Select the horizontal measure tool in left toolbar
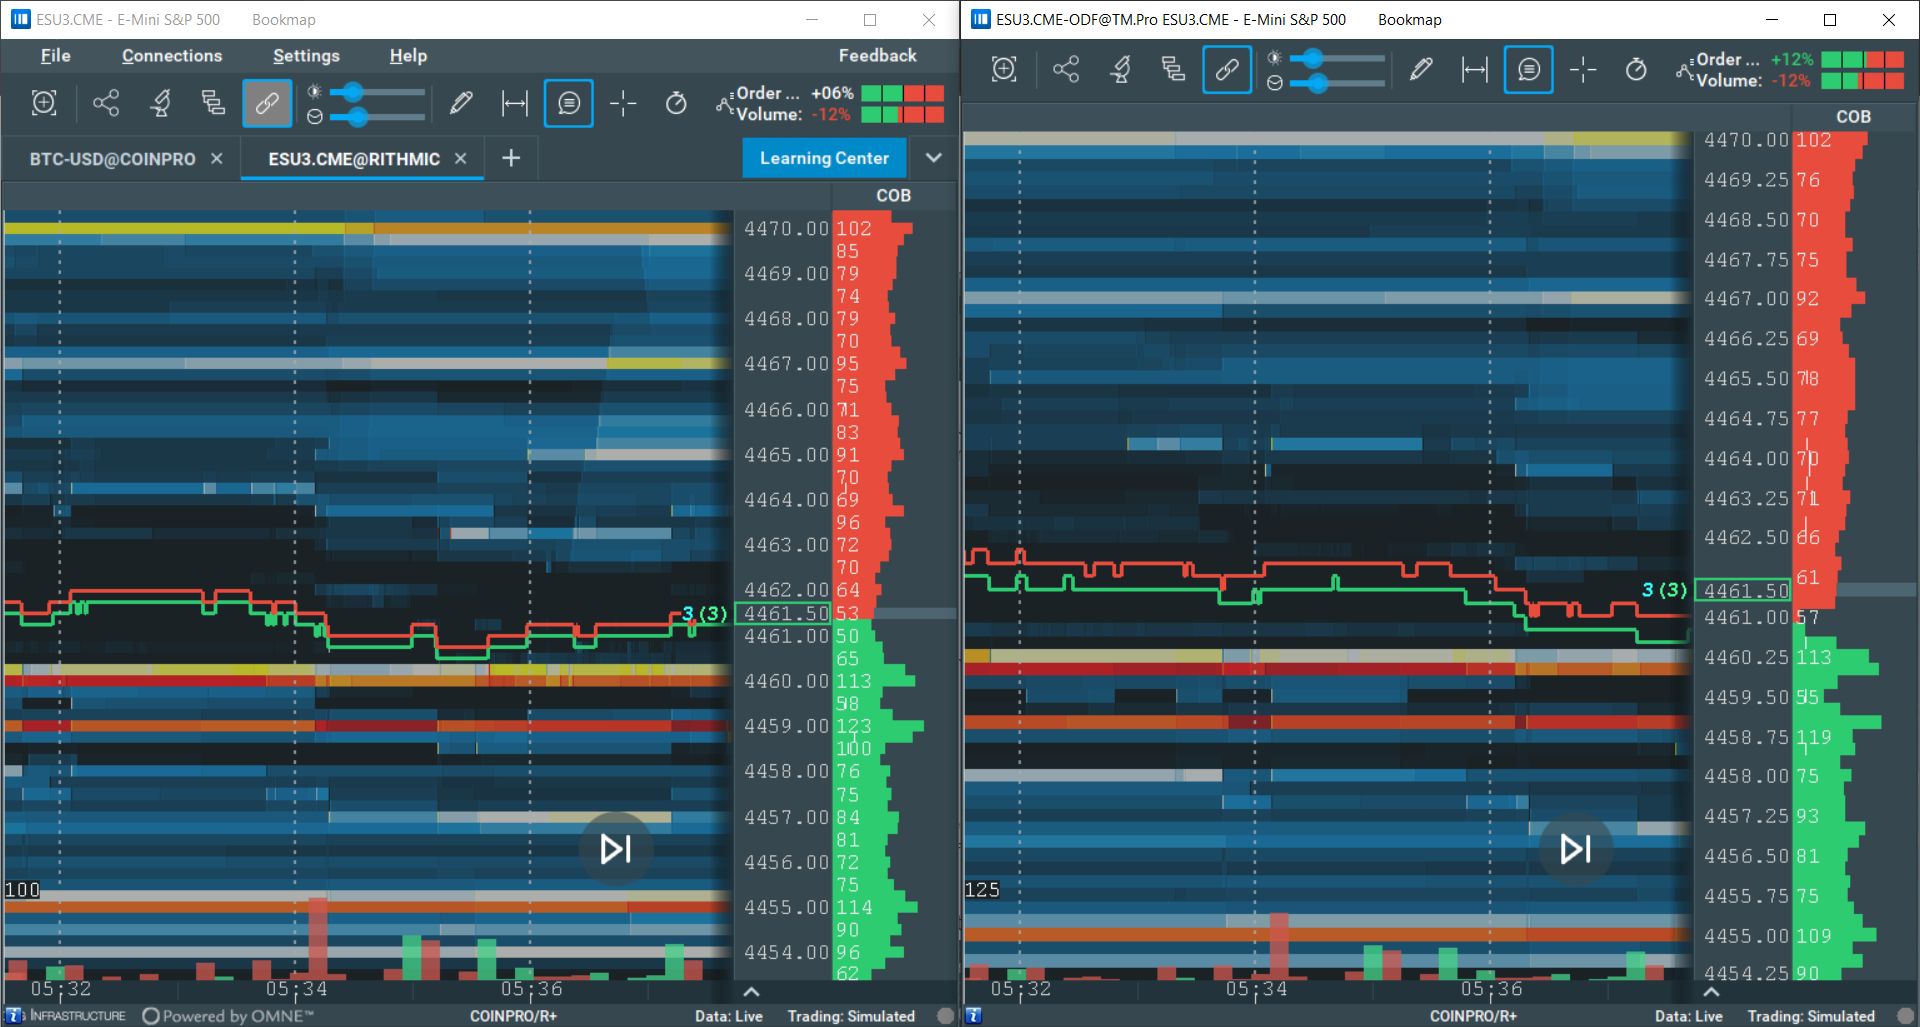The width and height of the screenshot is (1920, 1027). 515,103
